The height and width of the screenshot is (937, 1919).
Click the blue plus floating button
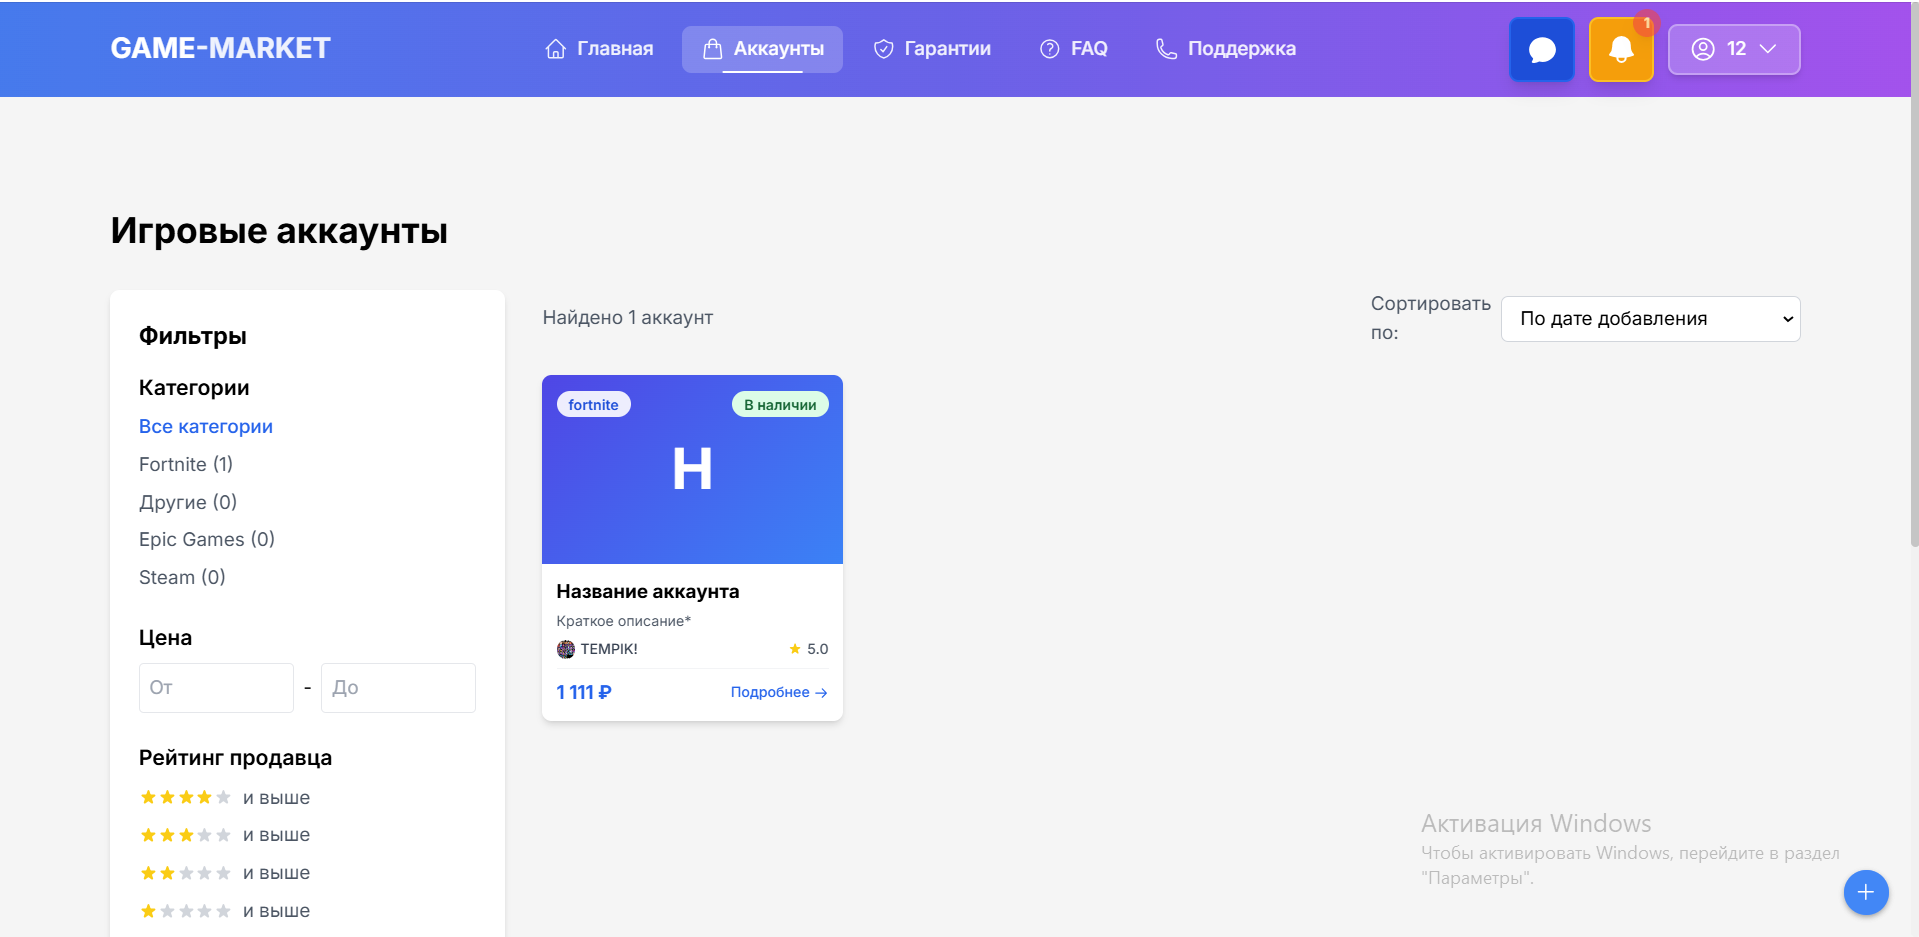pyautogui.click(x=1866, y=892)
